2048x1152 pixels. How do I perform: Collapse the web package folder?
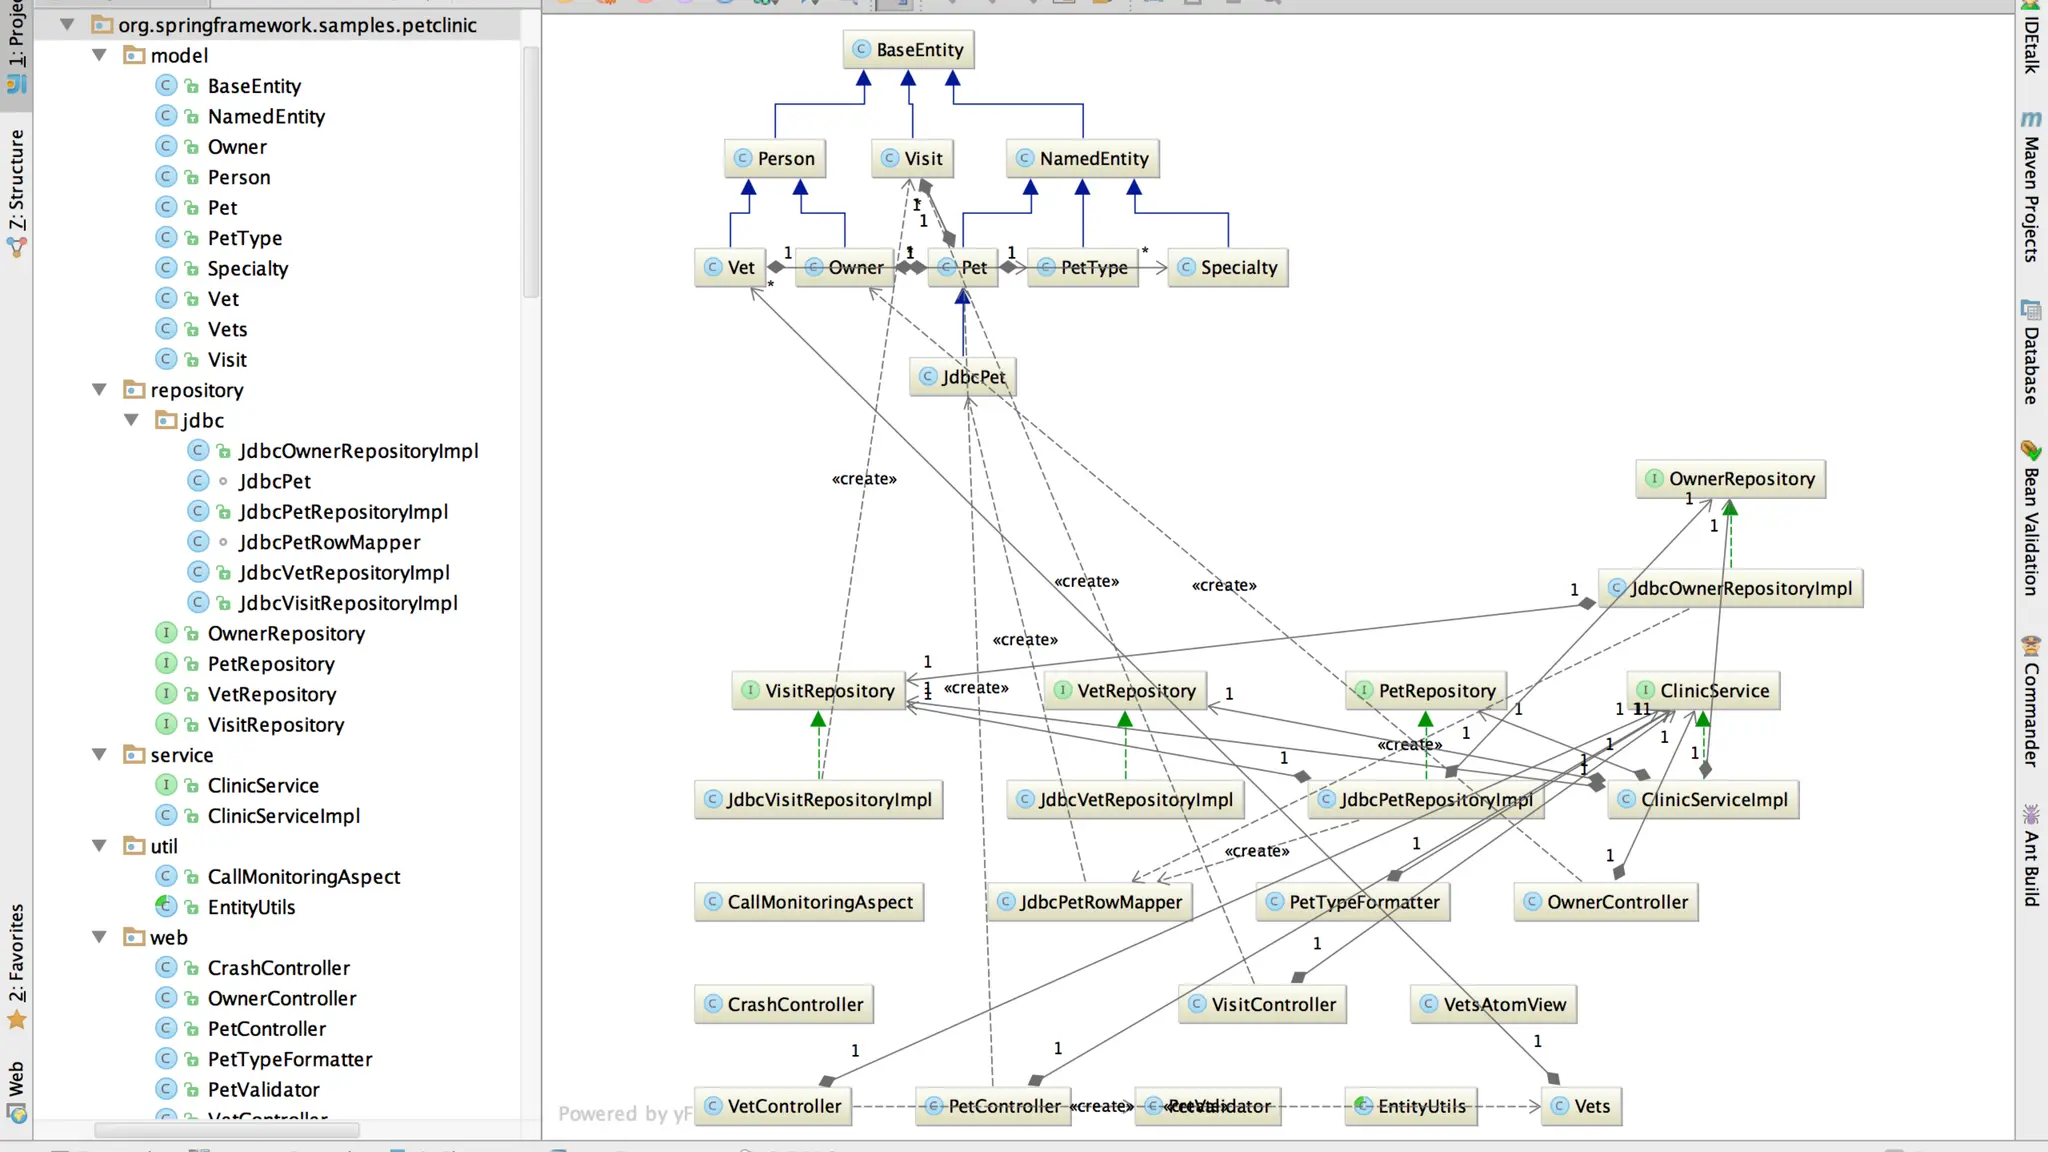99,937
